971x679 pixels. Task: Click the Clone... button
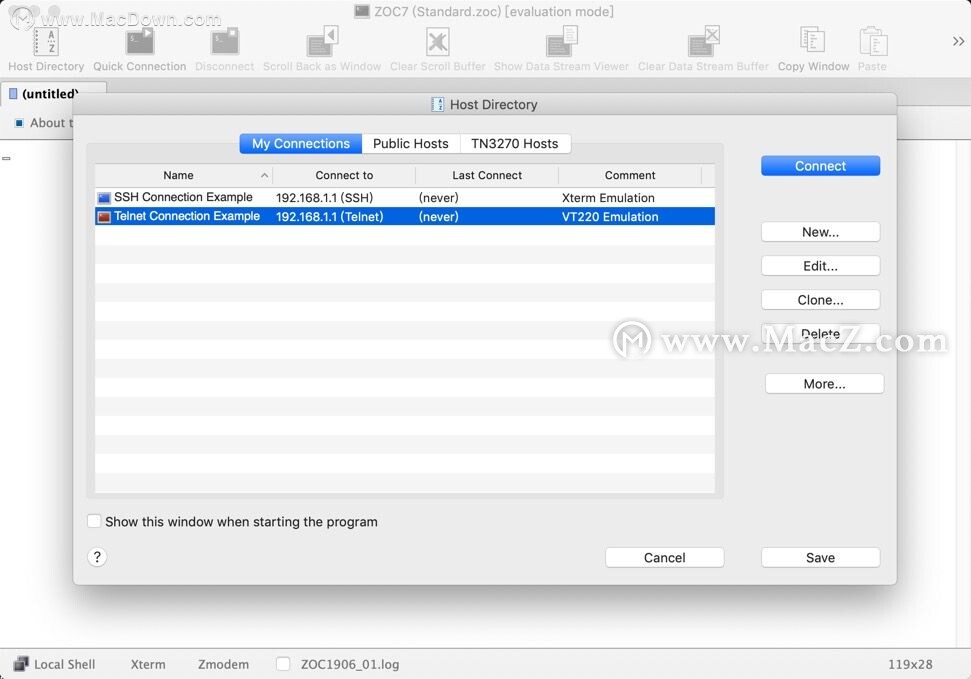[820, 300]
